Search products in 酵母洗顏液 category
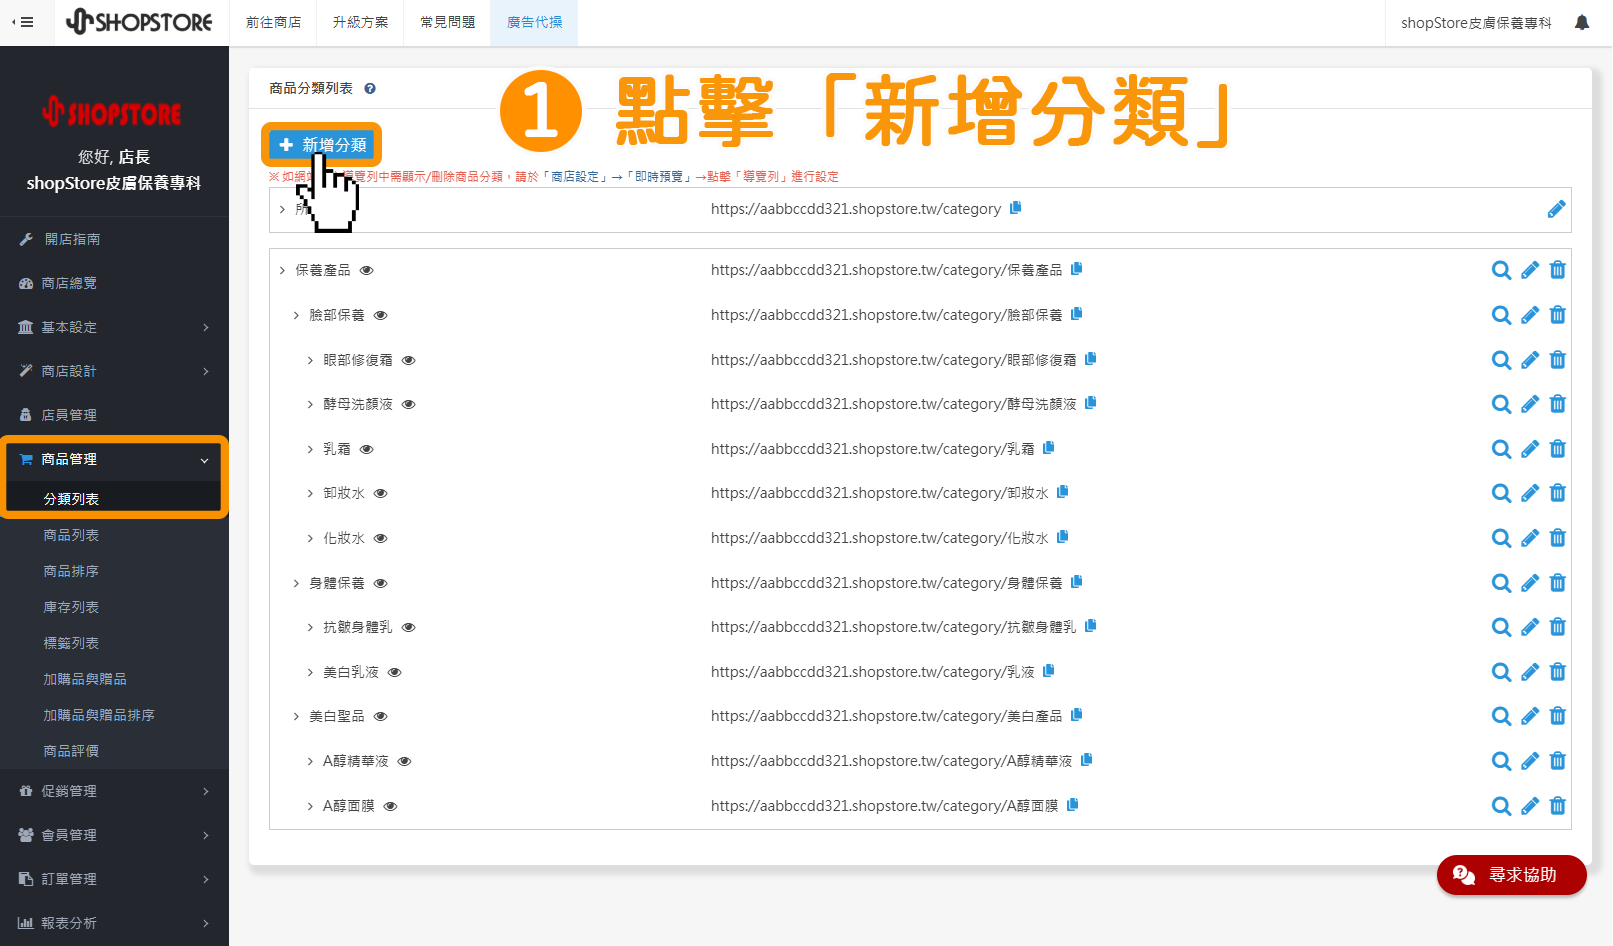This screenshot has width=1613, height=946. pos(1501,404)
